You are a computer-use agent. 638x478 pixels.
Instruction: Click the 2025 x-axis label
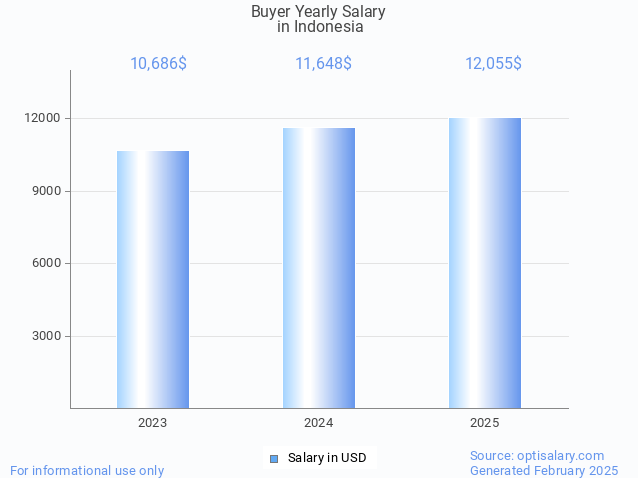point(485,423)
